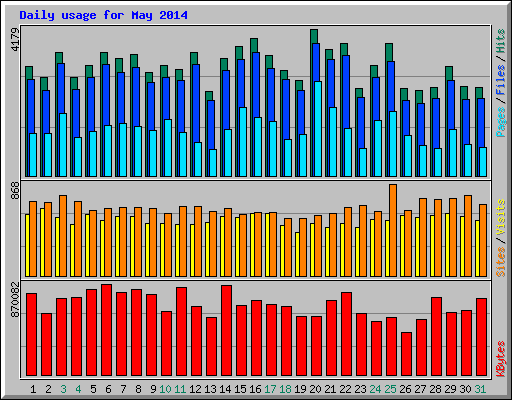Click day label 20 on the x-axis
Viewport: 512px width, 400px height.
click(315, 389)
